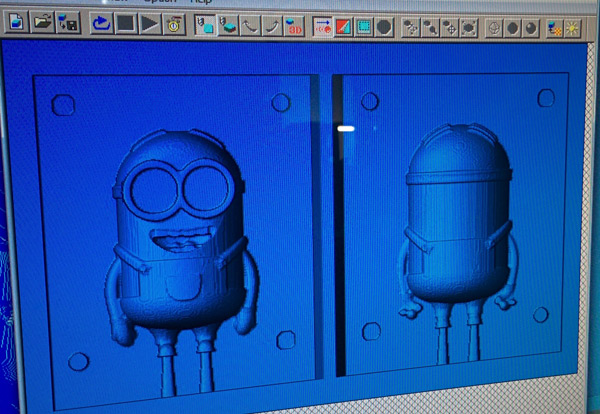Stop the cutting simulation

coord(126,24)
